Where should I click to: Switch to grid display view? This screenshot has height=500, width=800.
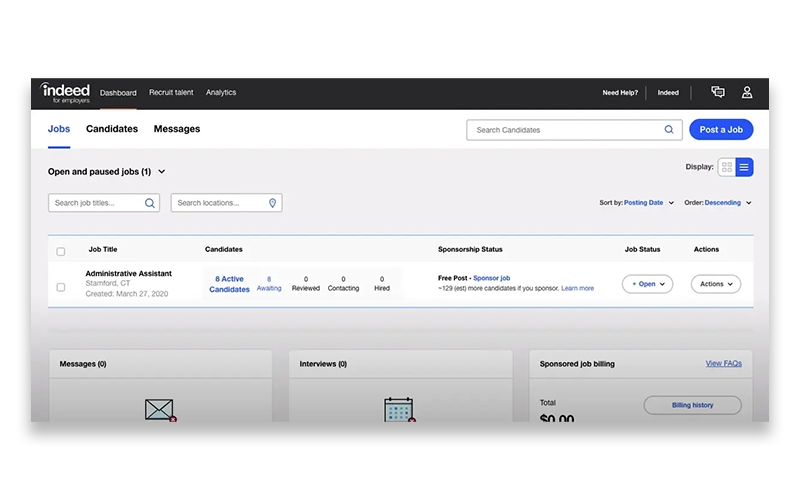coord(727,167)
